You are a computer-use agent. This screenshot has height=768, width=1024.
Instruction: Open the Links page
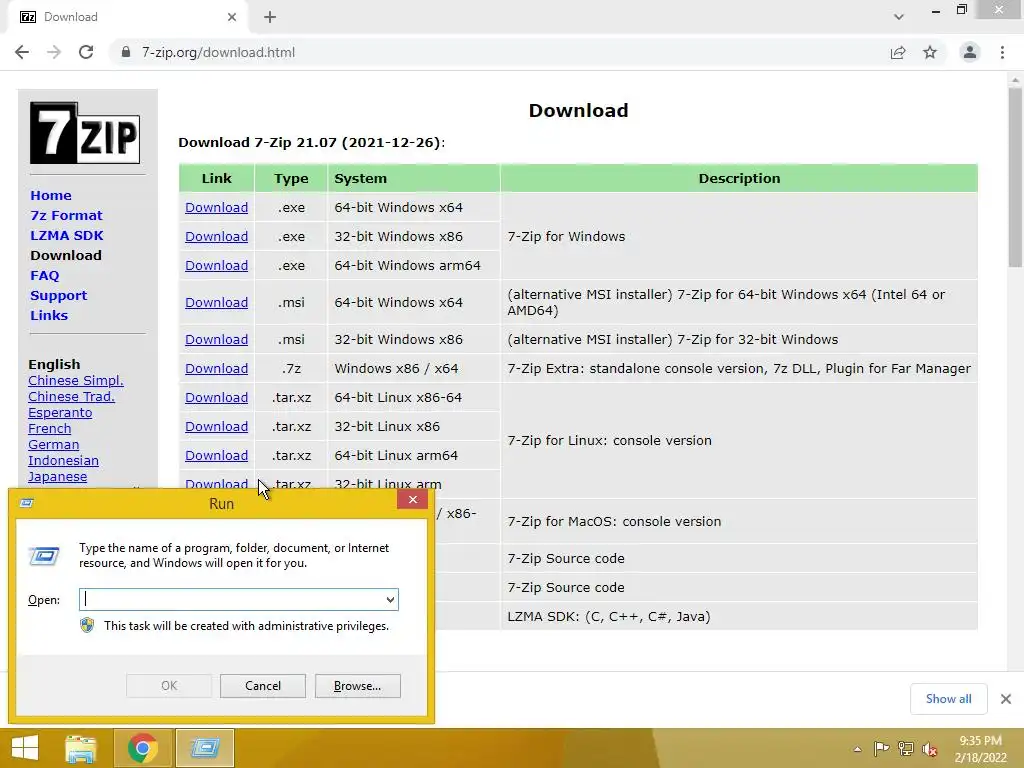[x=49, y=315]
